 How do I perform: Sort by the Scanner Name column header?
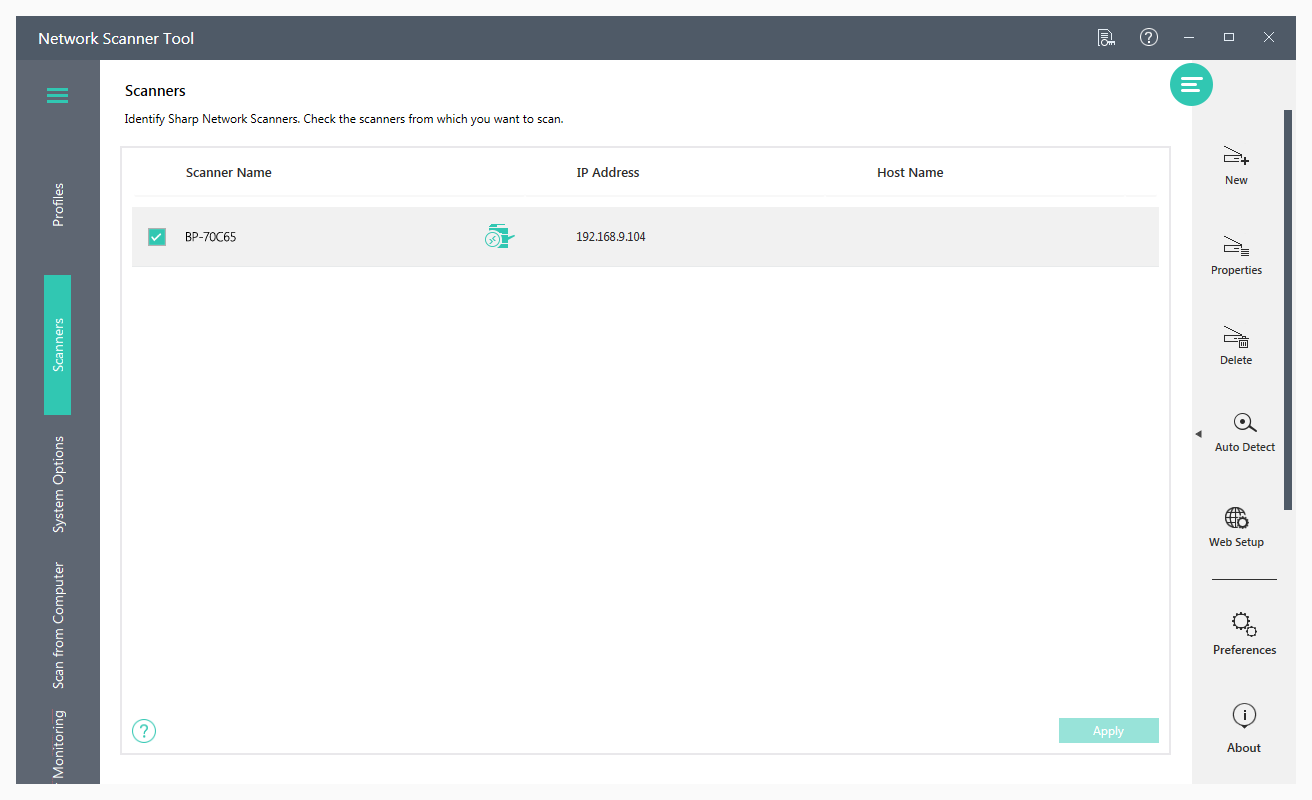pos(229,172)
